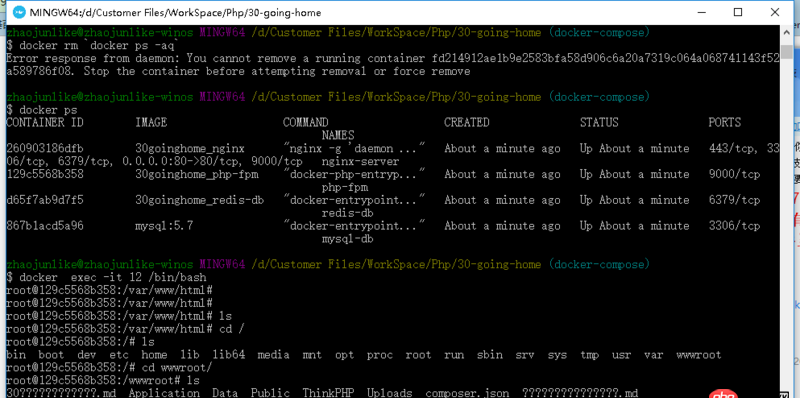
Task: Click container ID d65f7ab9d7f5
Action: point(44,200)
